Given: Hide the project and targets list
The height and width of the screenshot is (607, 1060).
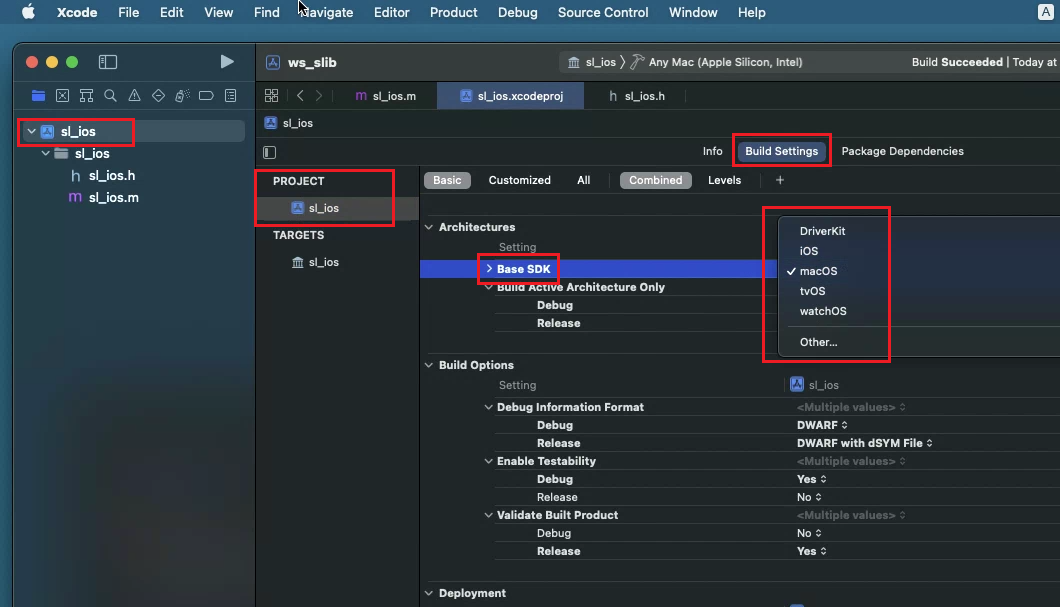Looking at the screenshot, I should tap(270, 152).
